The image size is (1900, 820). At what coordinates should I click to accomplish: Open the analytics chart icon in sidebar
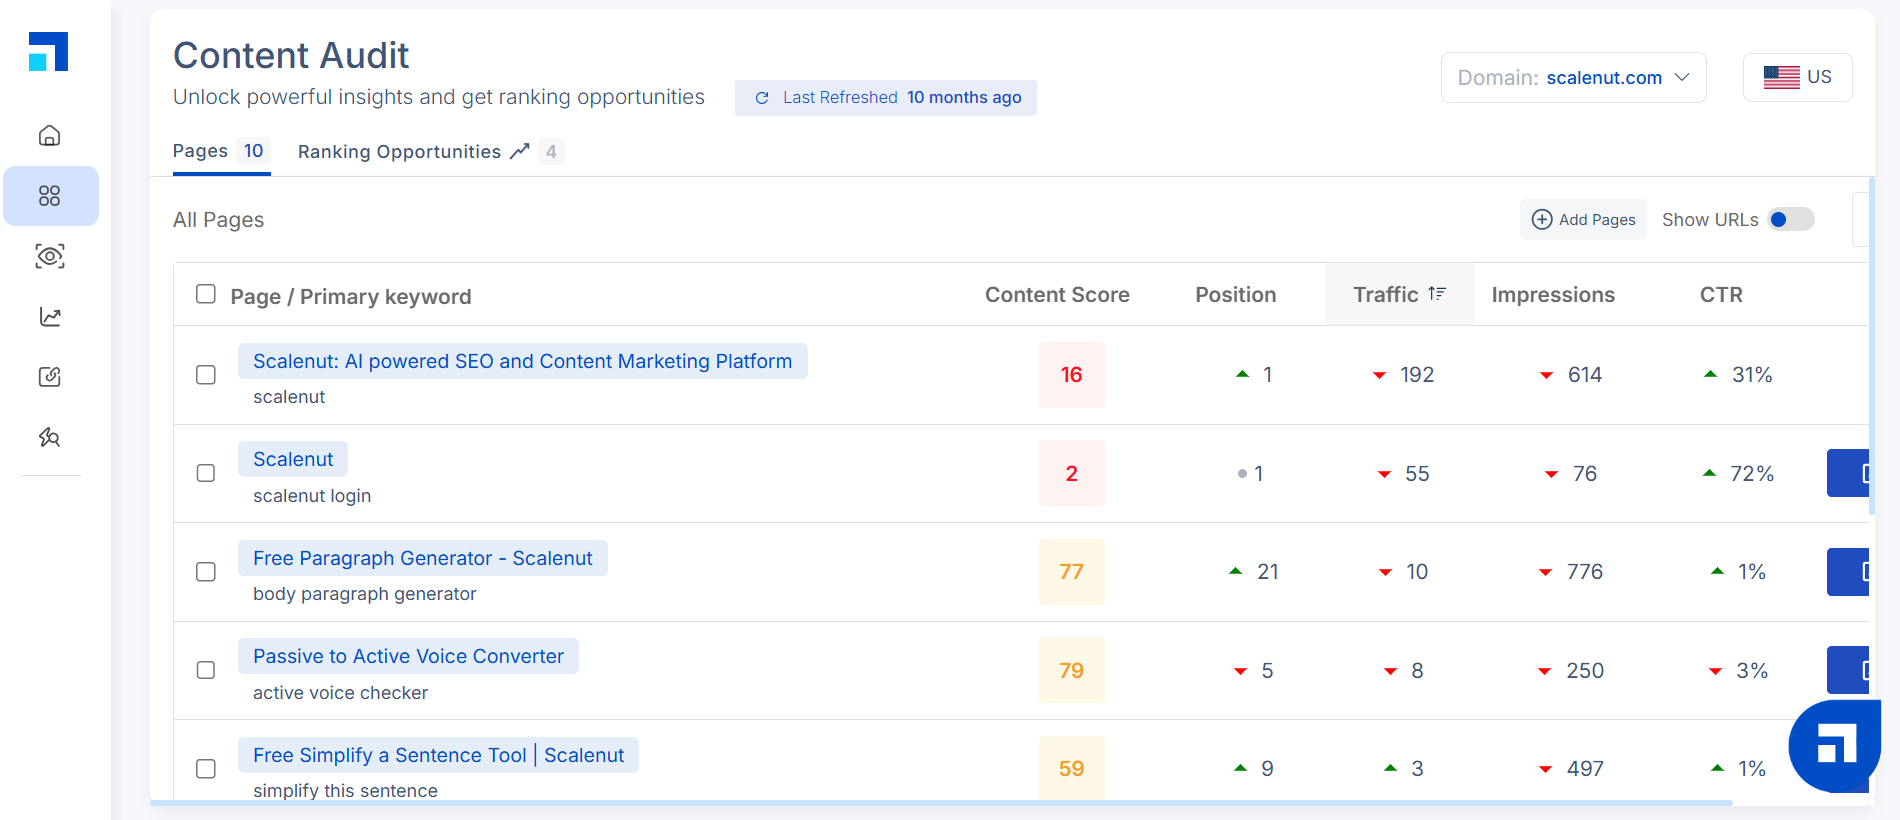[x=50, y=317]
